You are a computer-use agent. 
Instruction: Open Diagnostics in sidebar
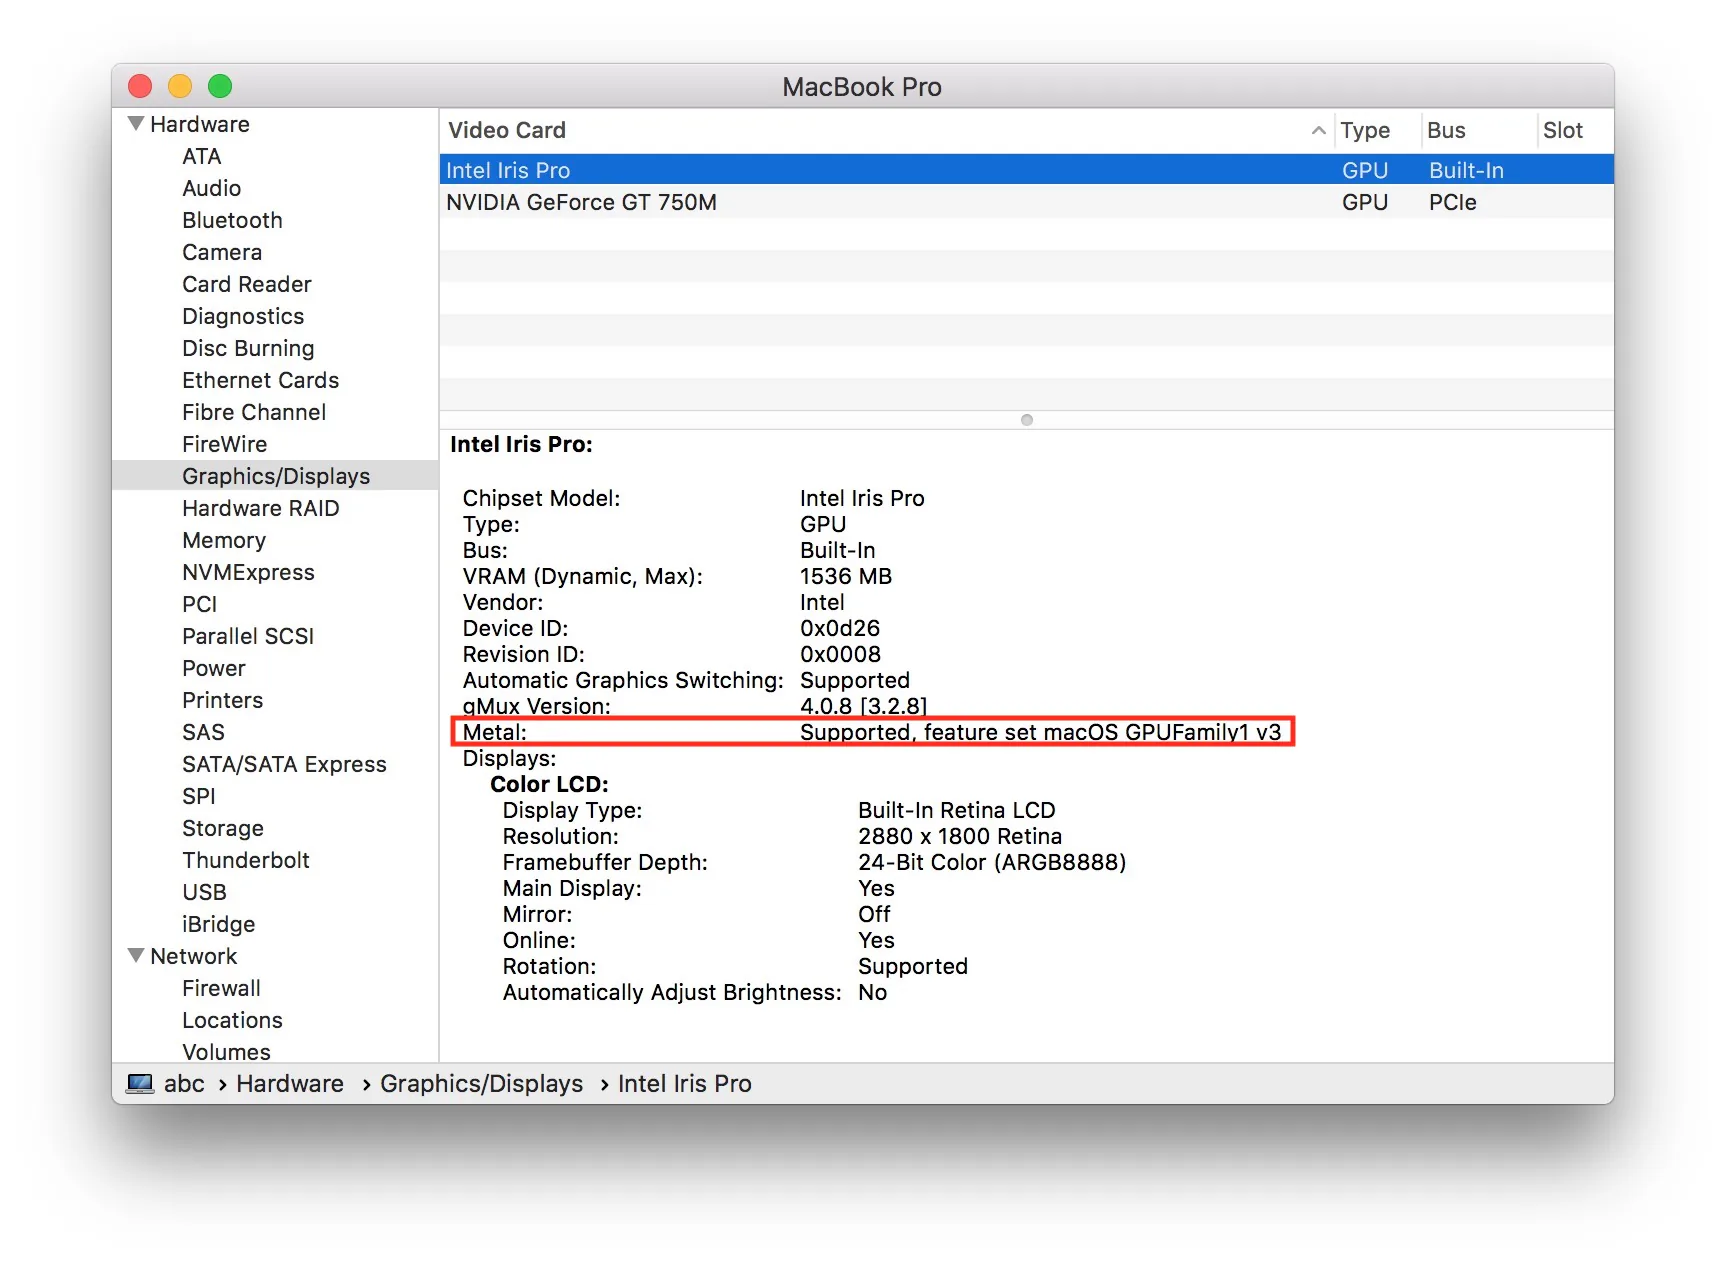point(243,316)
